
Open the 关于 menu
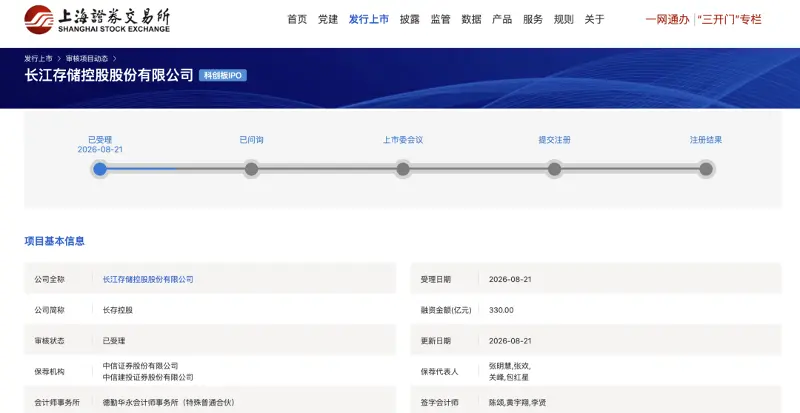click(594, 19)
